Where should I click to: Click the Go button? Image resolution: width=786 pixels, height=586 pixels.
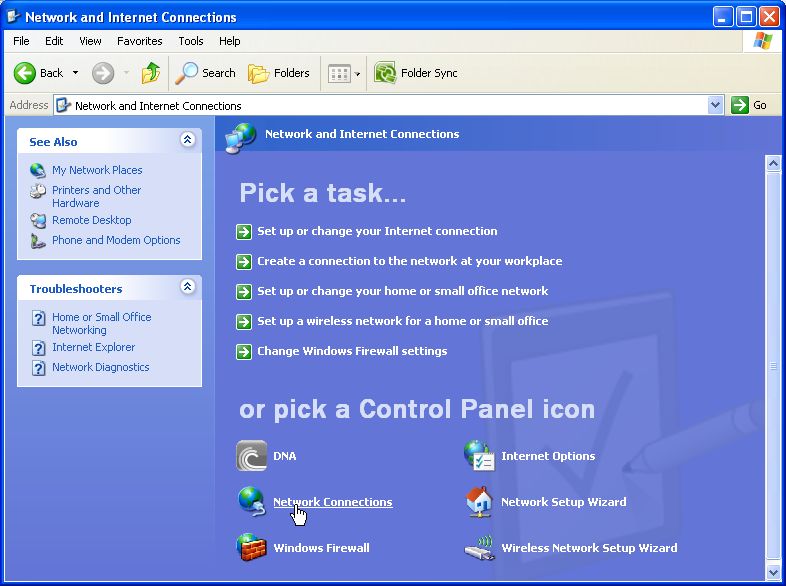point(749,105)
